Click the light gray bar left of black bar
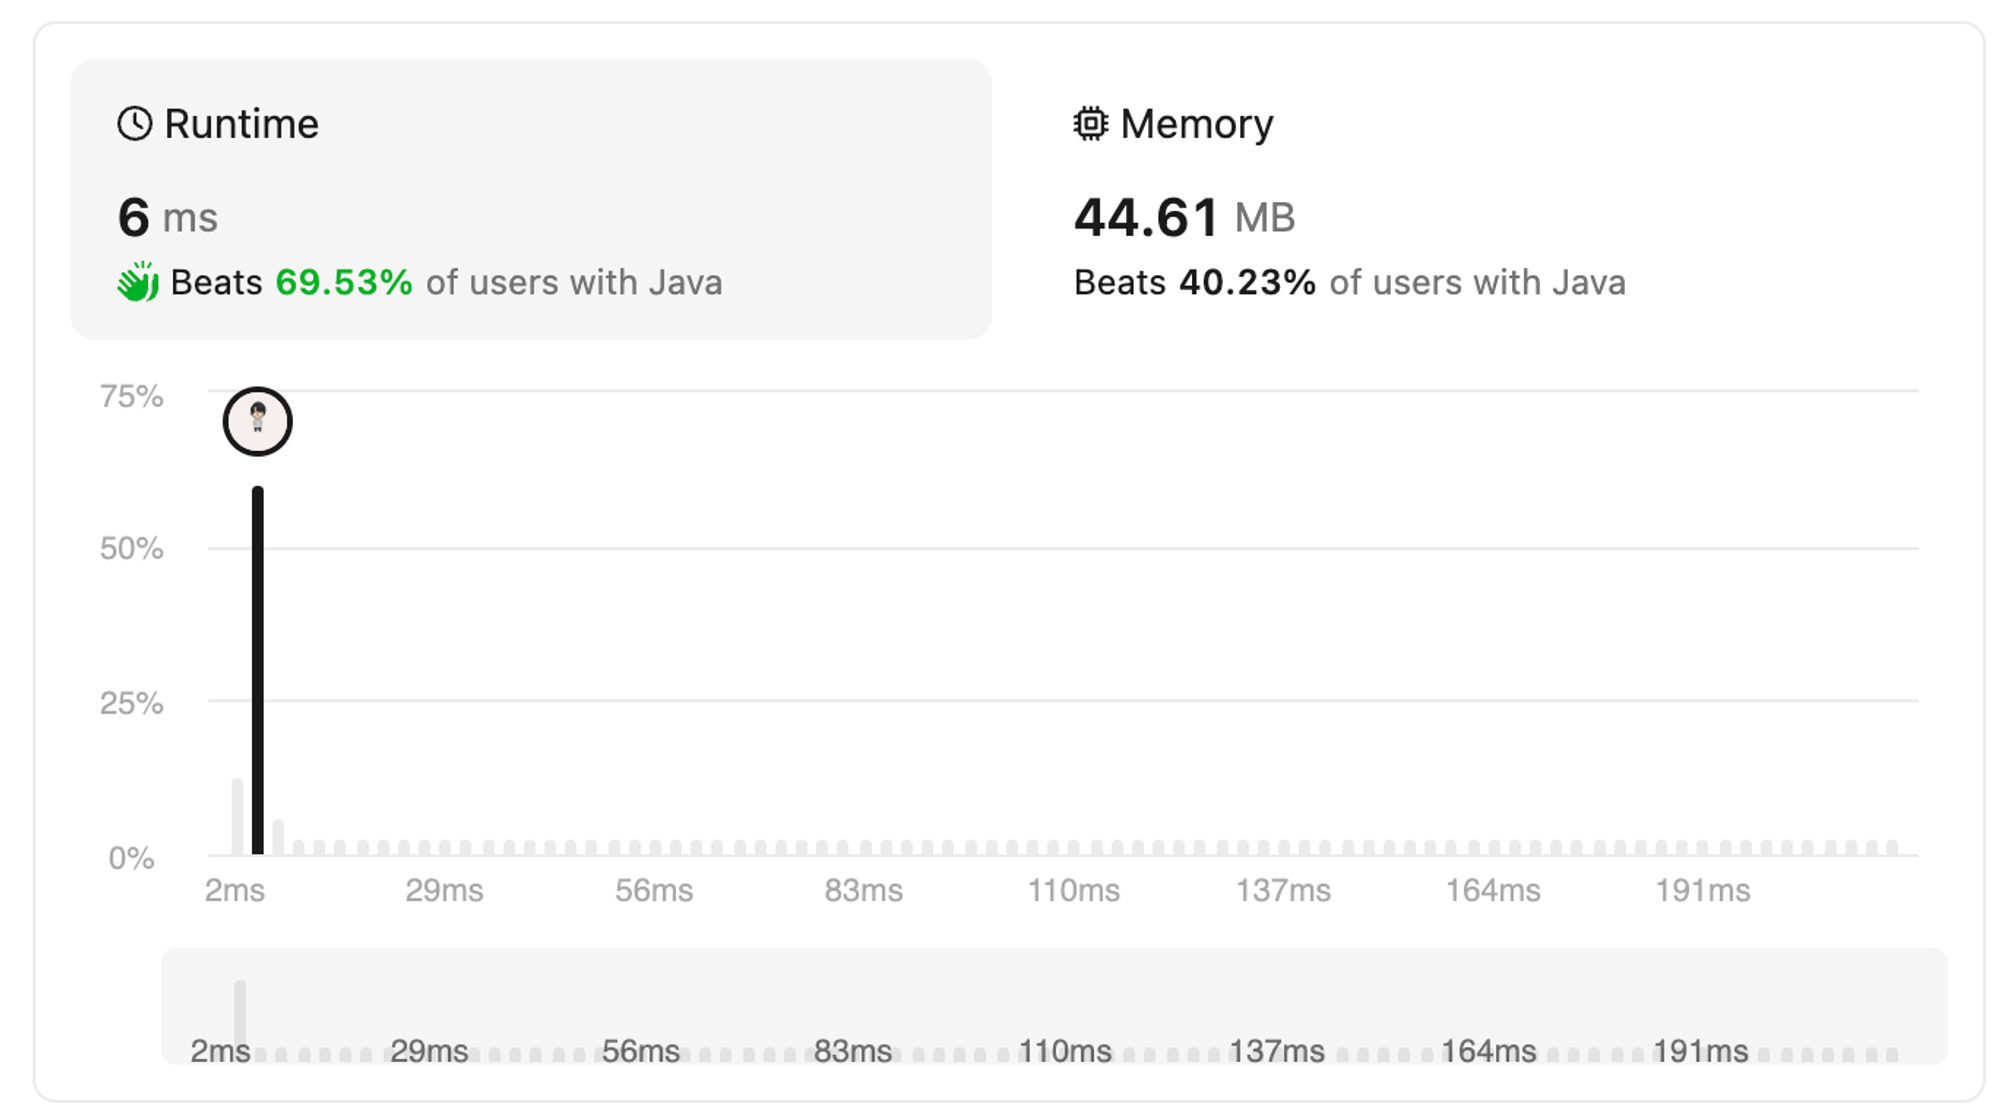The width and height of the screenshot is (2000, 1111). click(237, 817)
